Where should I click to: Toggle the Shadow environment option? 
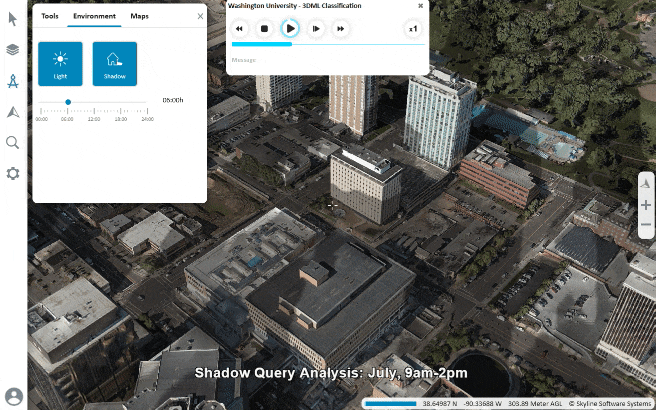point(114,63)
